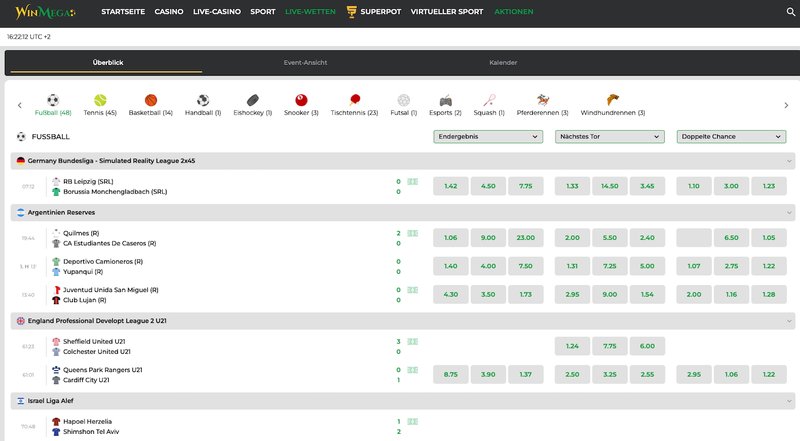Open the Kalender tab

tap(503, 62)
